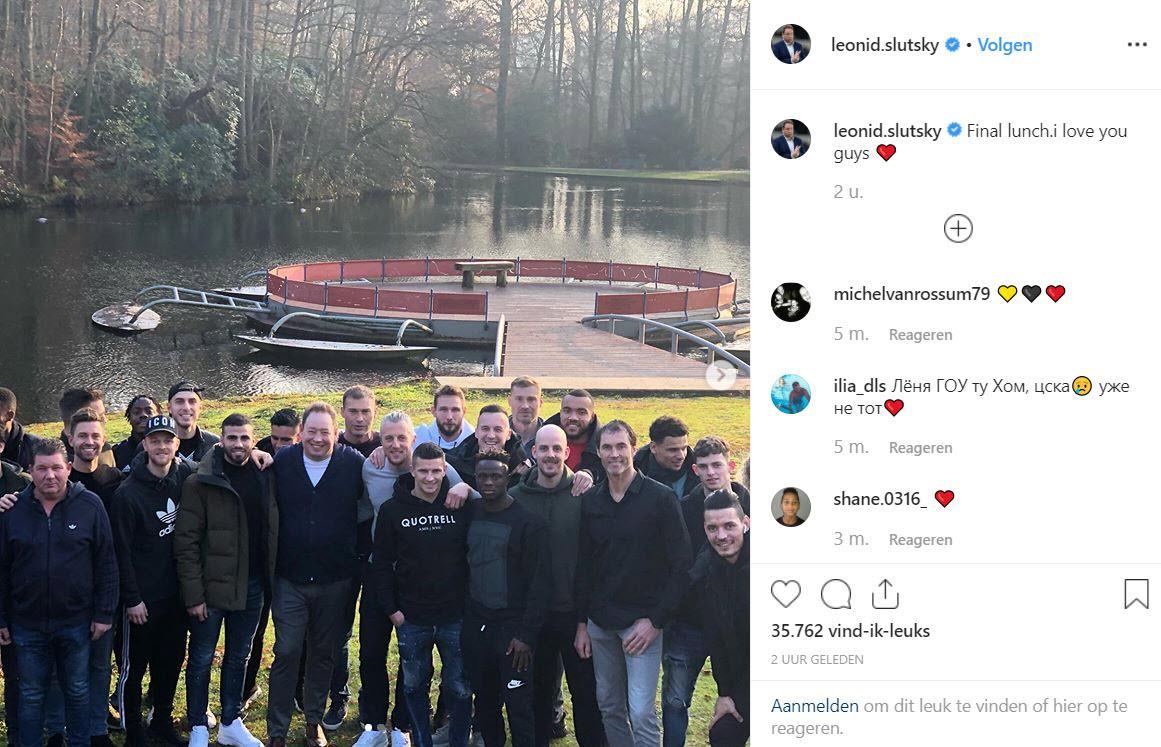
Task: View the 35.762 vind-ik-leuks likes list
Action: 850,631
